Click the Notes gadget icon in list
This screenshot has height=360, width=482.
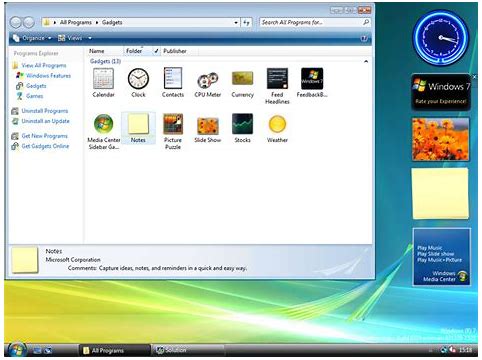(x=138, y=124)
